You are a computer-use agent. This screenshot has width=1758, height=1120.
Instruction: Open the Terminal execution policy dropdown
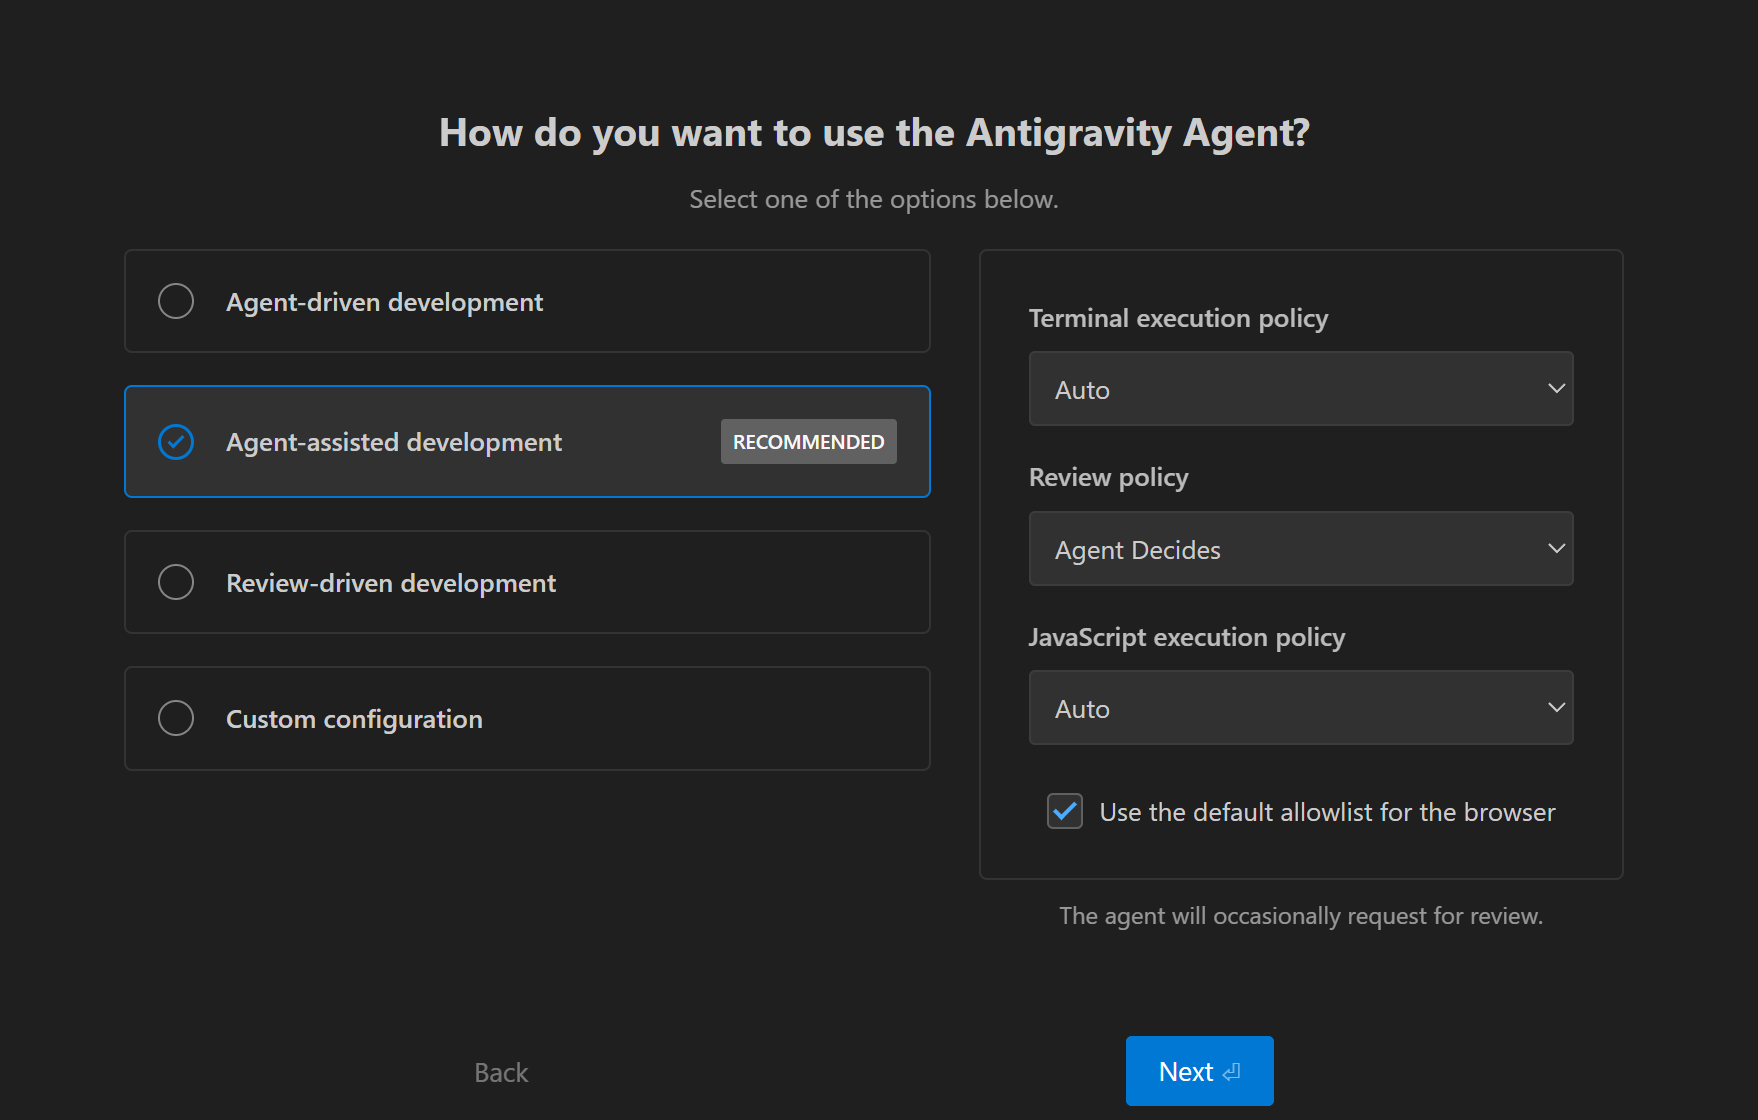pos(1300,389)
